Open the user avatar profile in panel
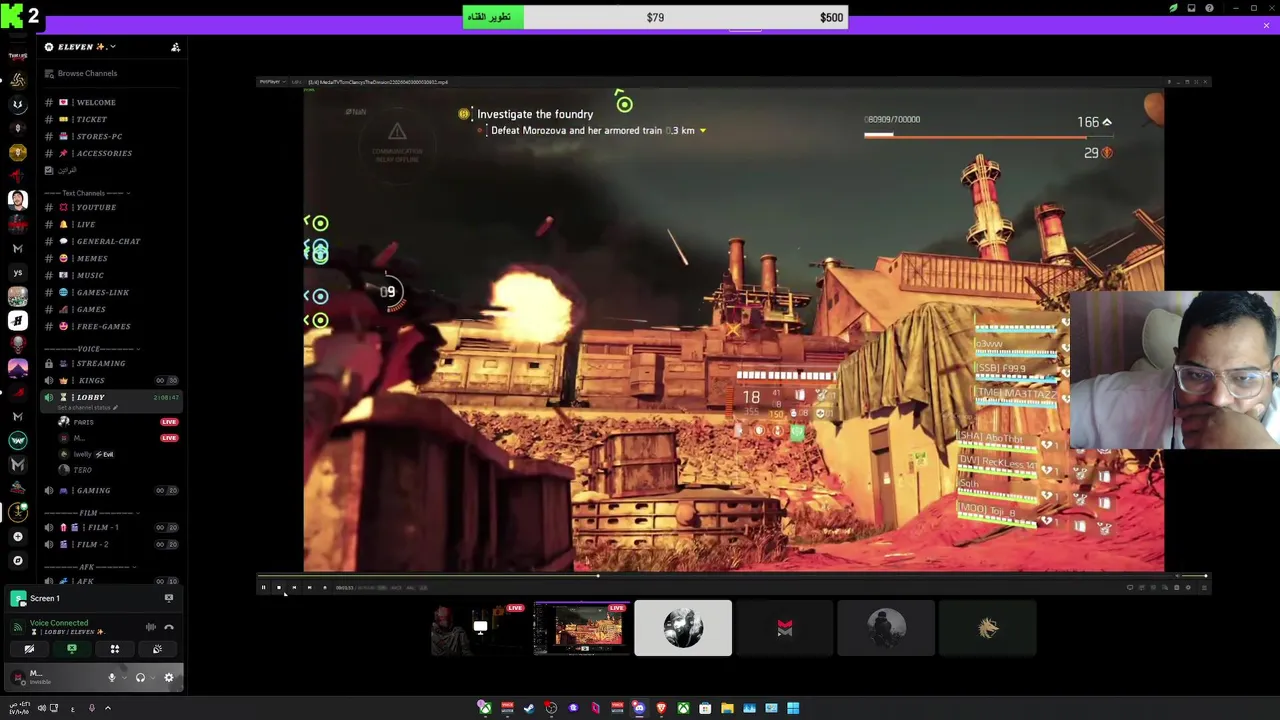 [18, 678]
